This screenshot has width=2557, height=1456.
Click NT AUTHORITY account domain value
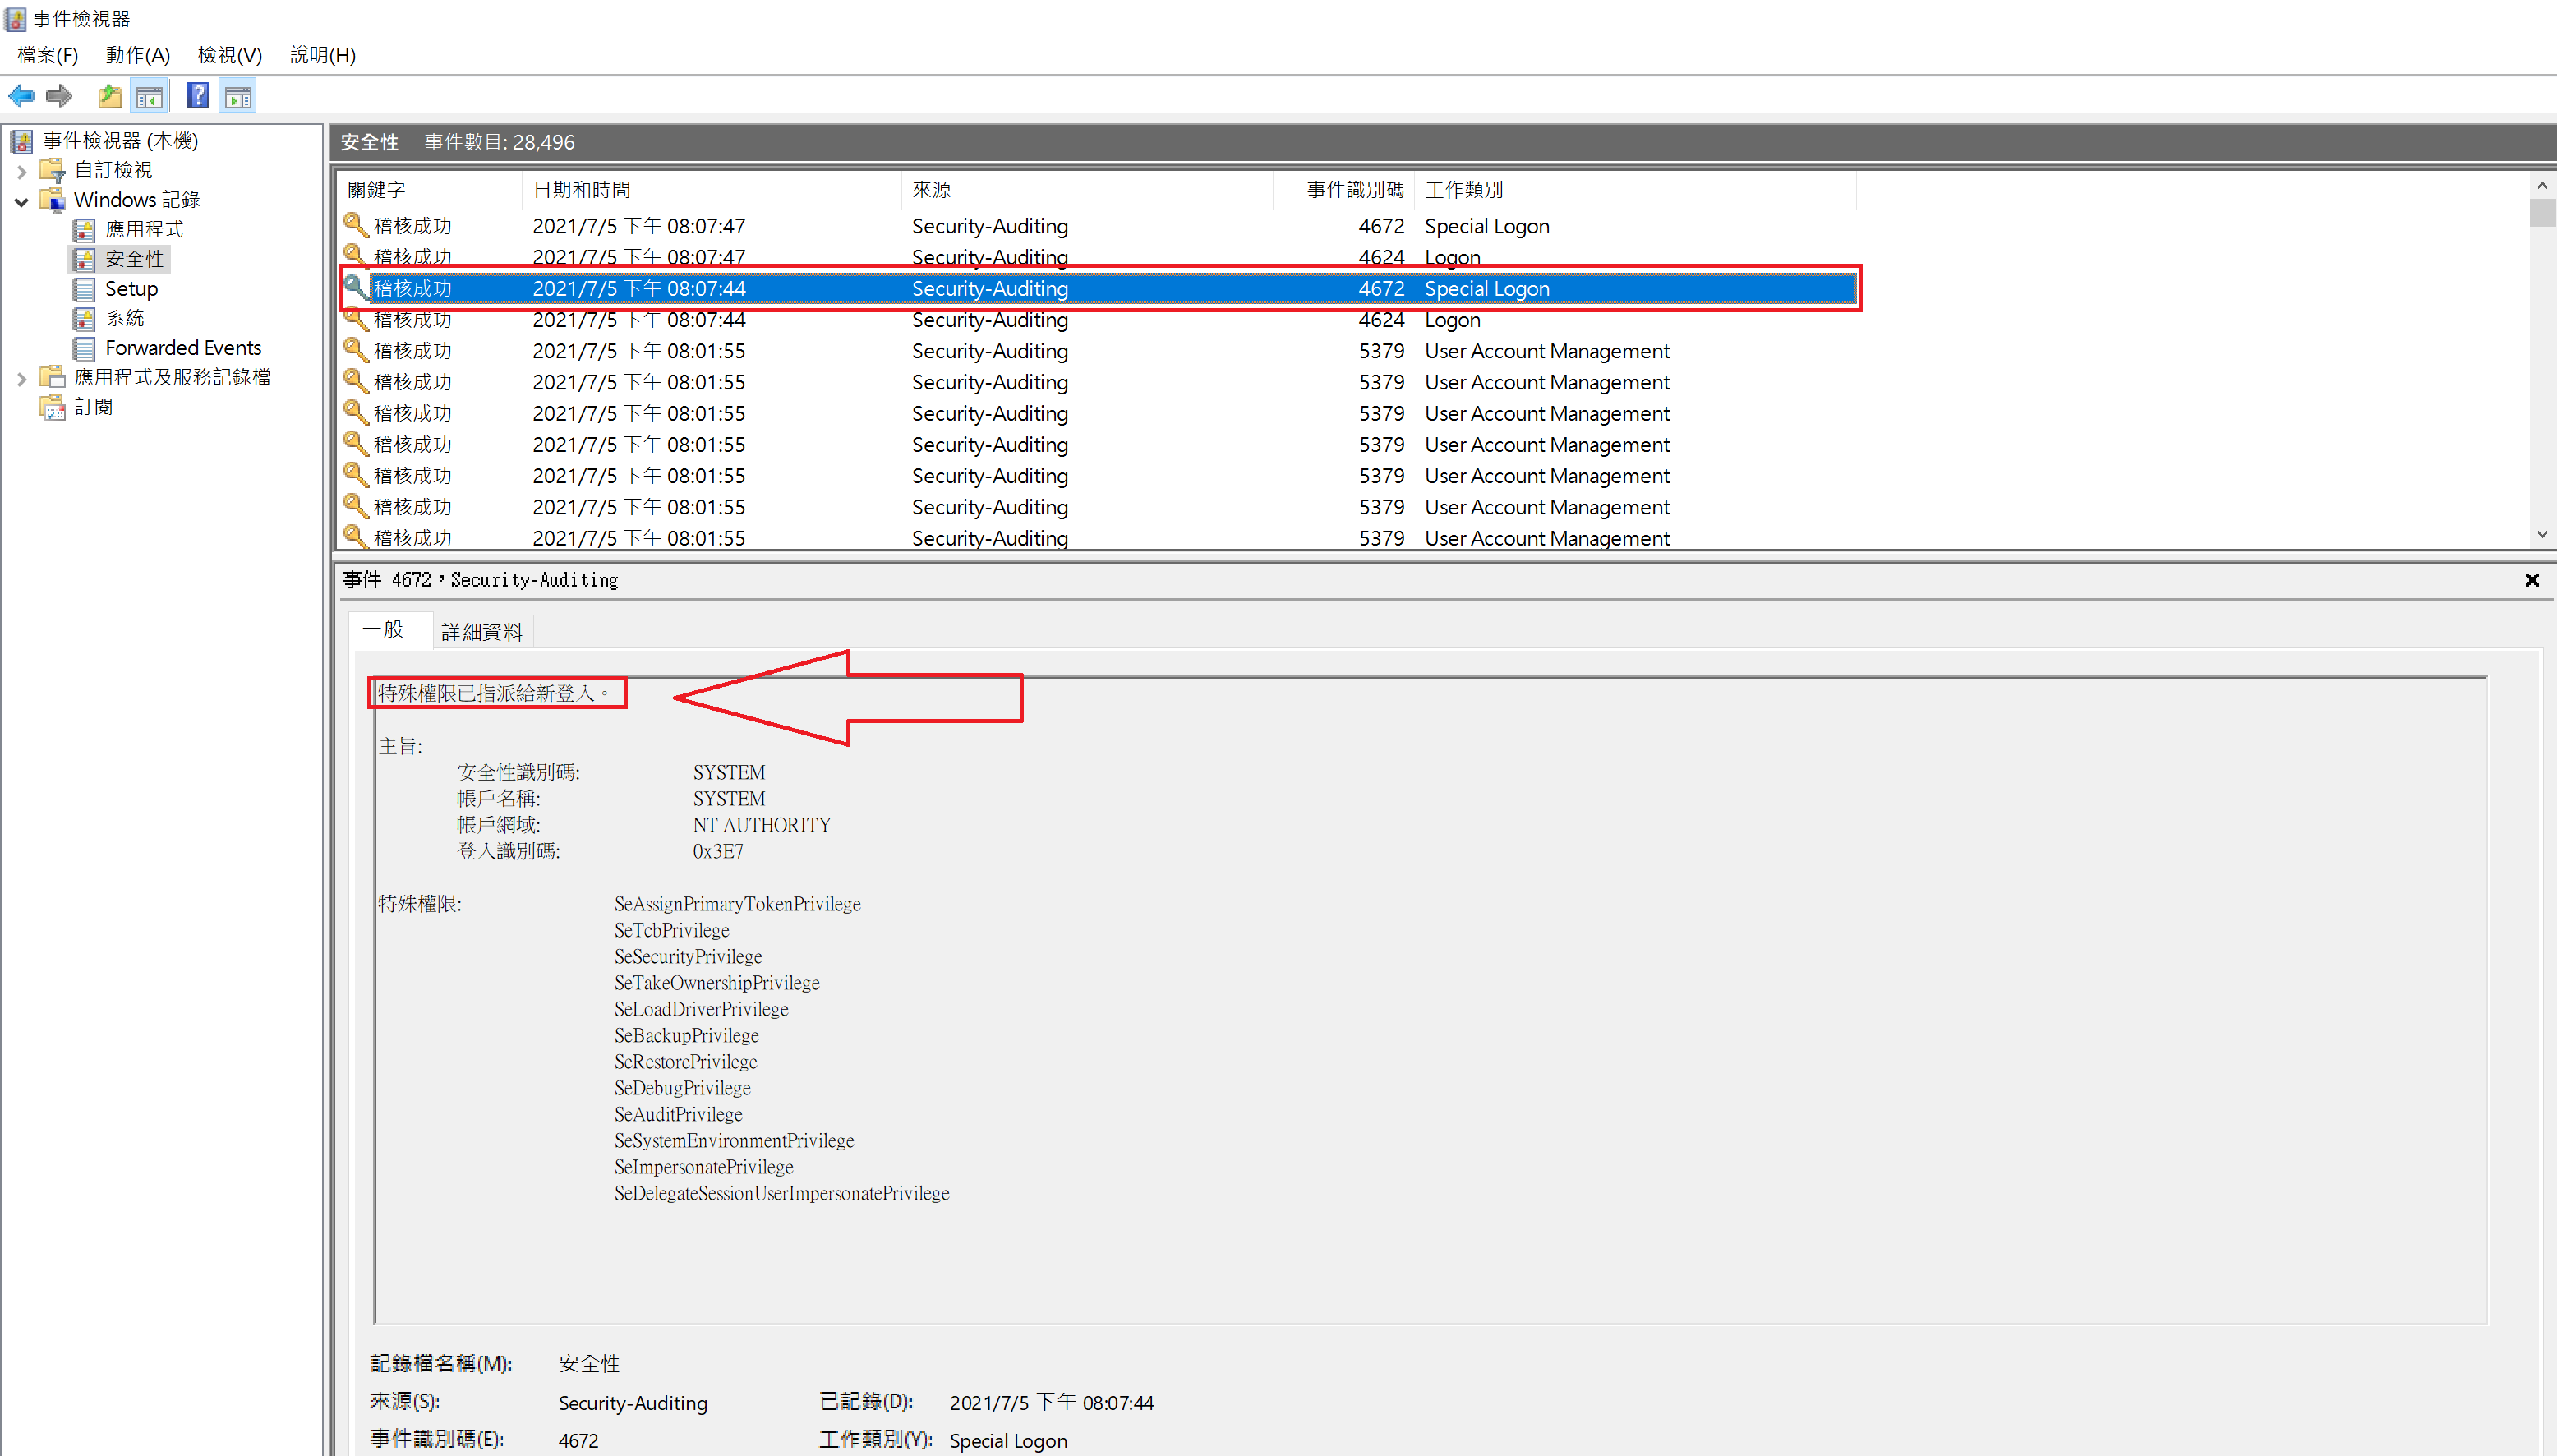762,825
